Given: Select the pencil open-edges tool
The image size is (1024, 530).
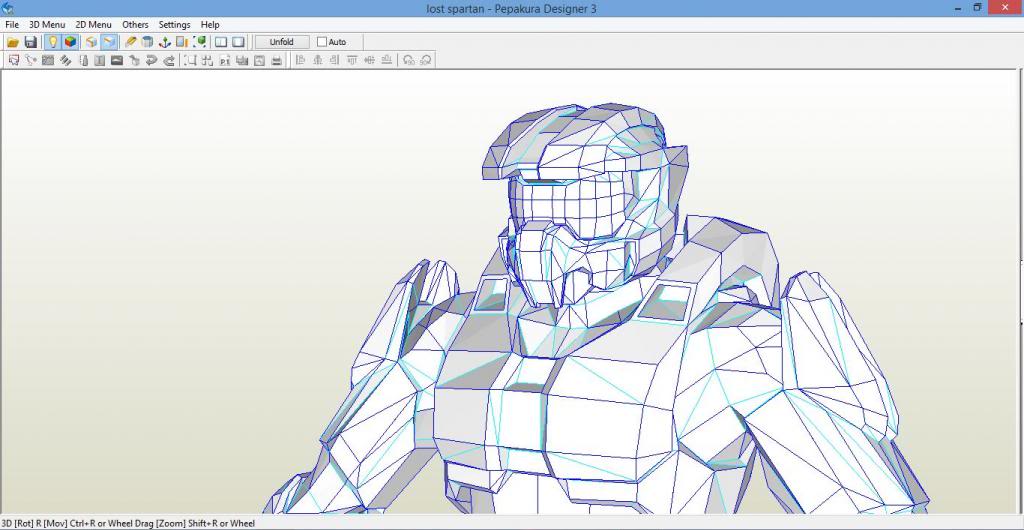Looking at the screenshot, I should tap(131, 42).
